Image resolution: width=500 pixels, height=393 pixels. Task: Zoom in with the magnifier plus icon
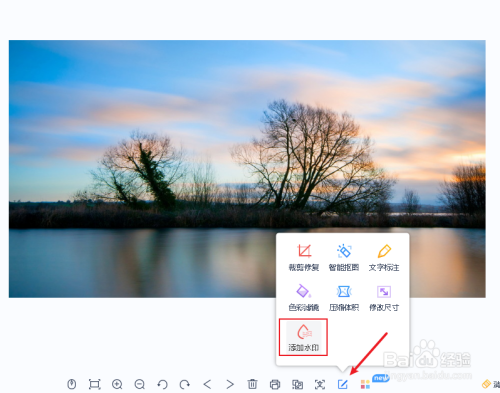click(117, 384)
